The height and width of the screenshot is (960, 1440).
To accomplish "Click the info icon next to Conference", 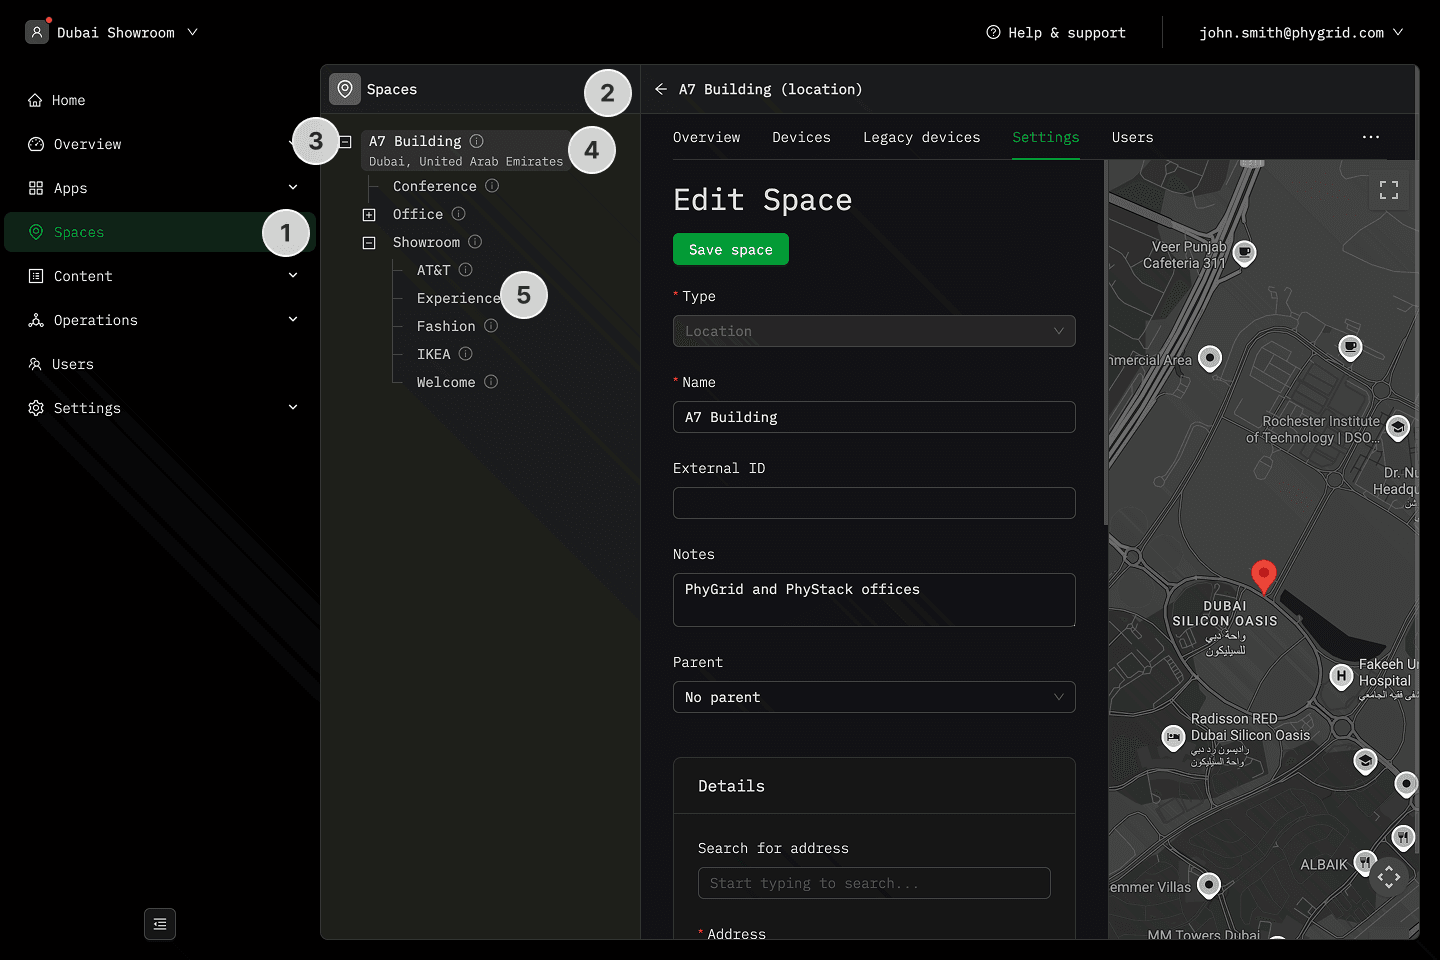I will [492, 186].
